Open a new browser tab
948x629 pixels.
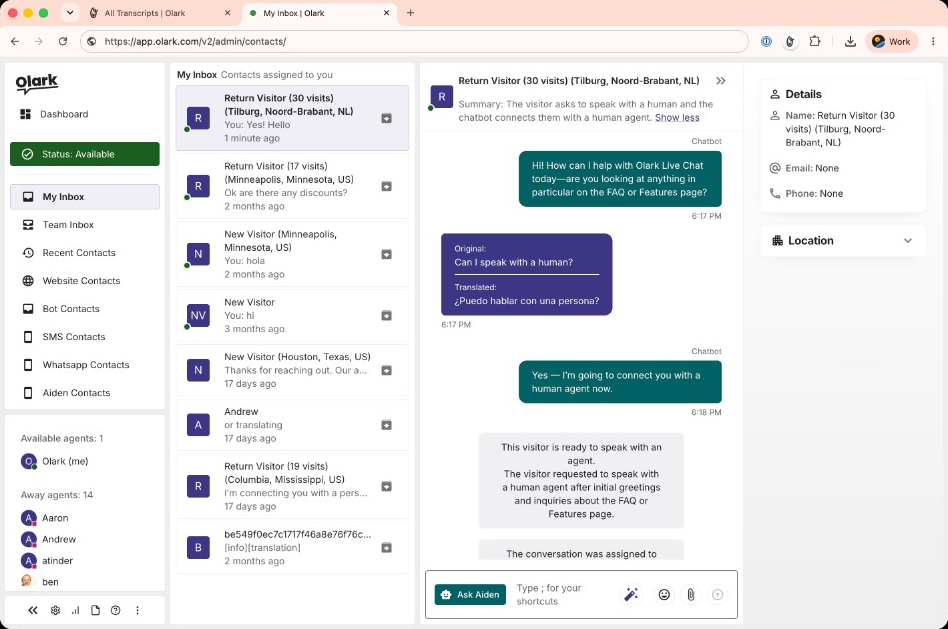(411, 13)
